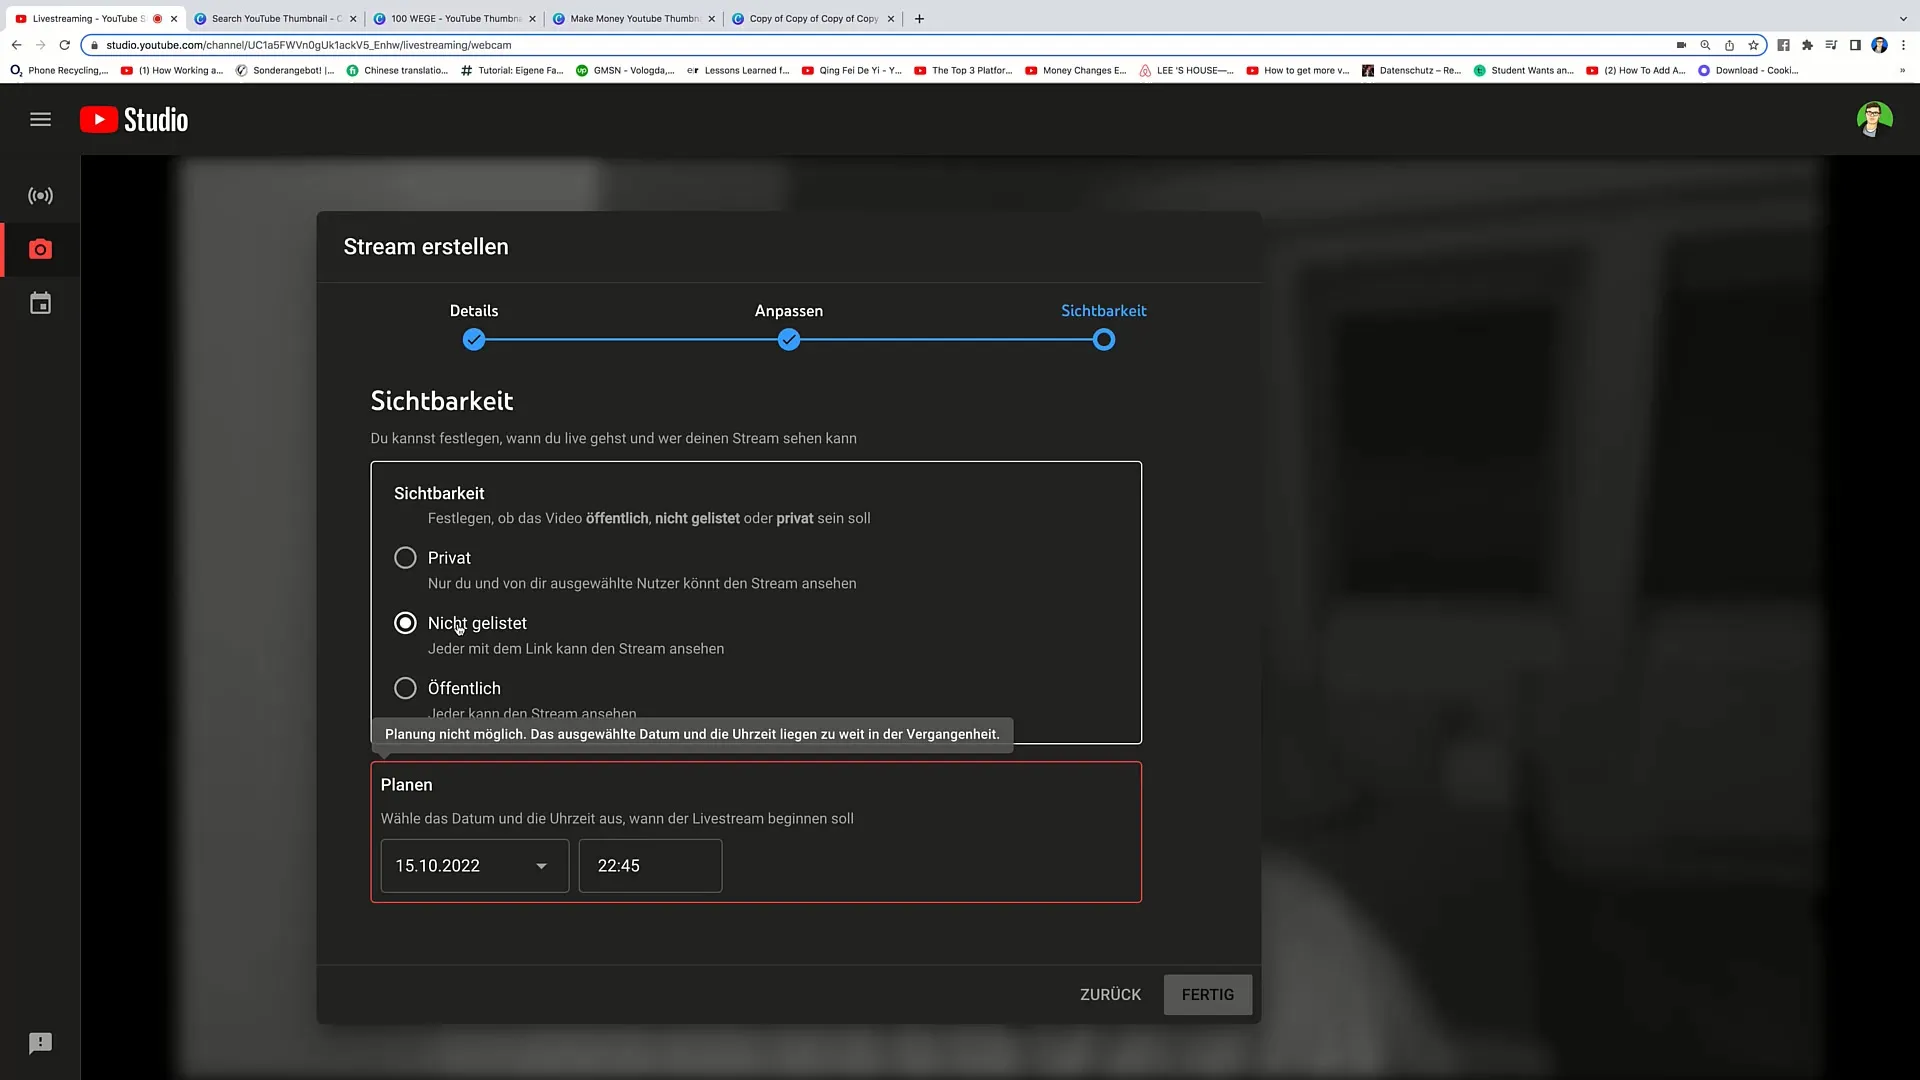
Task: Open the date dropdown showing 15.10.2022
Action: (x=475, y=866)
